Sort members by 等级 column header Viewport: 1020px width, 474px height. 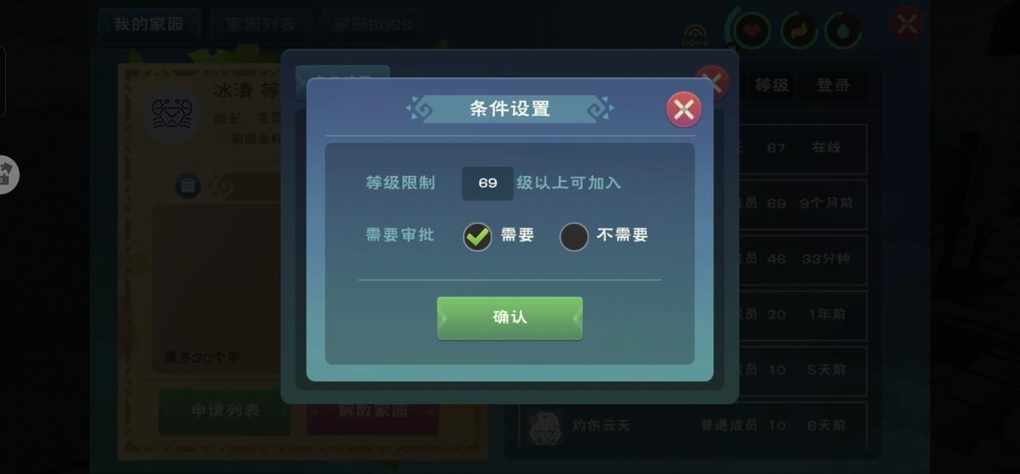772,85
